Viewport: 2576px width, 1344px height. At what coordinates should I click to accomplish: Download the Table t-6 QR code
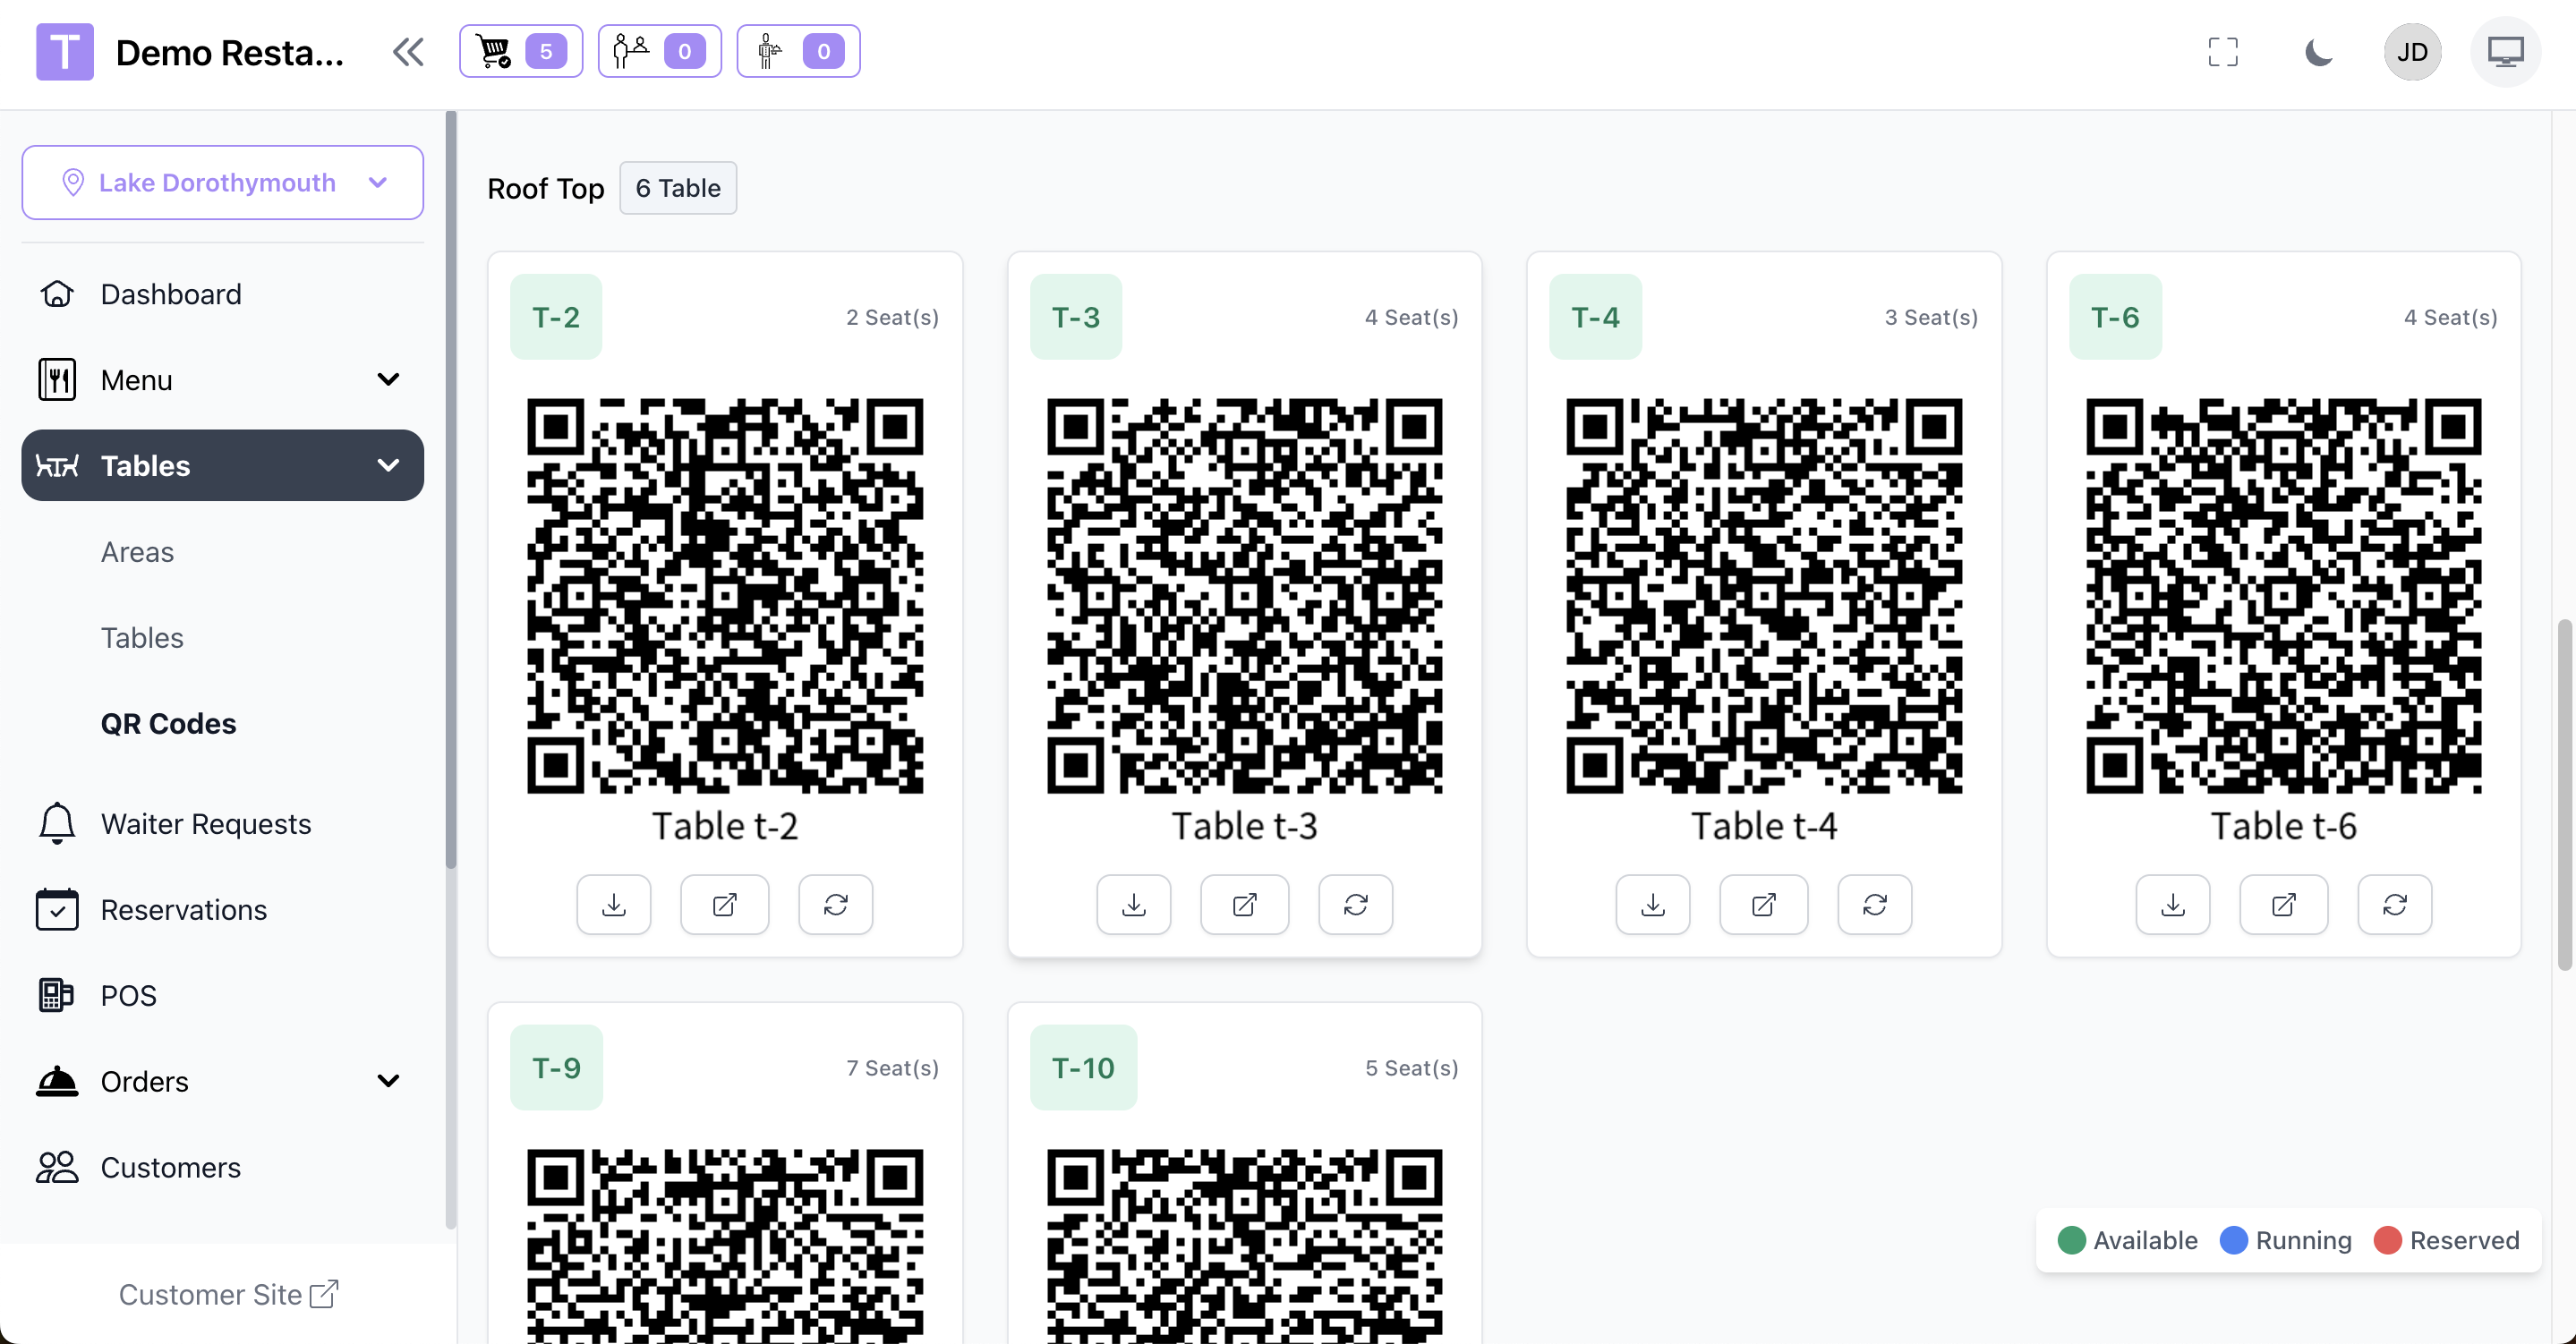(2172, 904)
